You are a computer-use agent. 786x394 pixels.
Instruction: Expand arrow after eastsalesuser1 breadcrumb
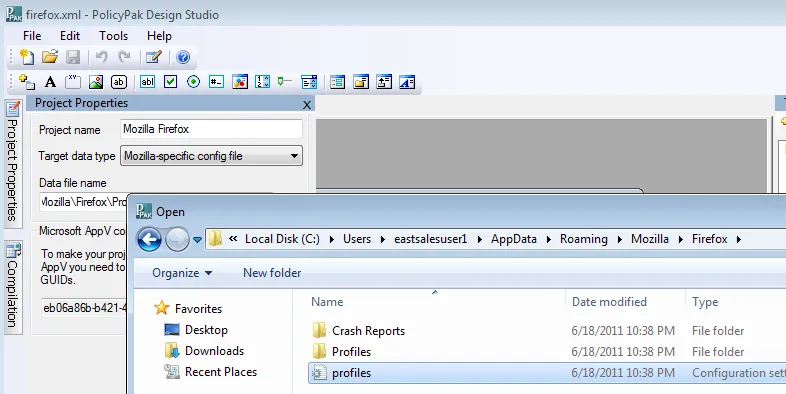click(x=479, y=240)
